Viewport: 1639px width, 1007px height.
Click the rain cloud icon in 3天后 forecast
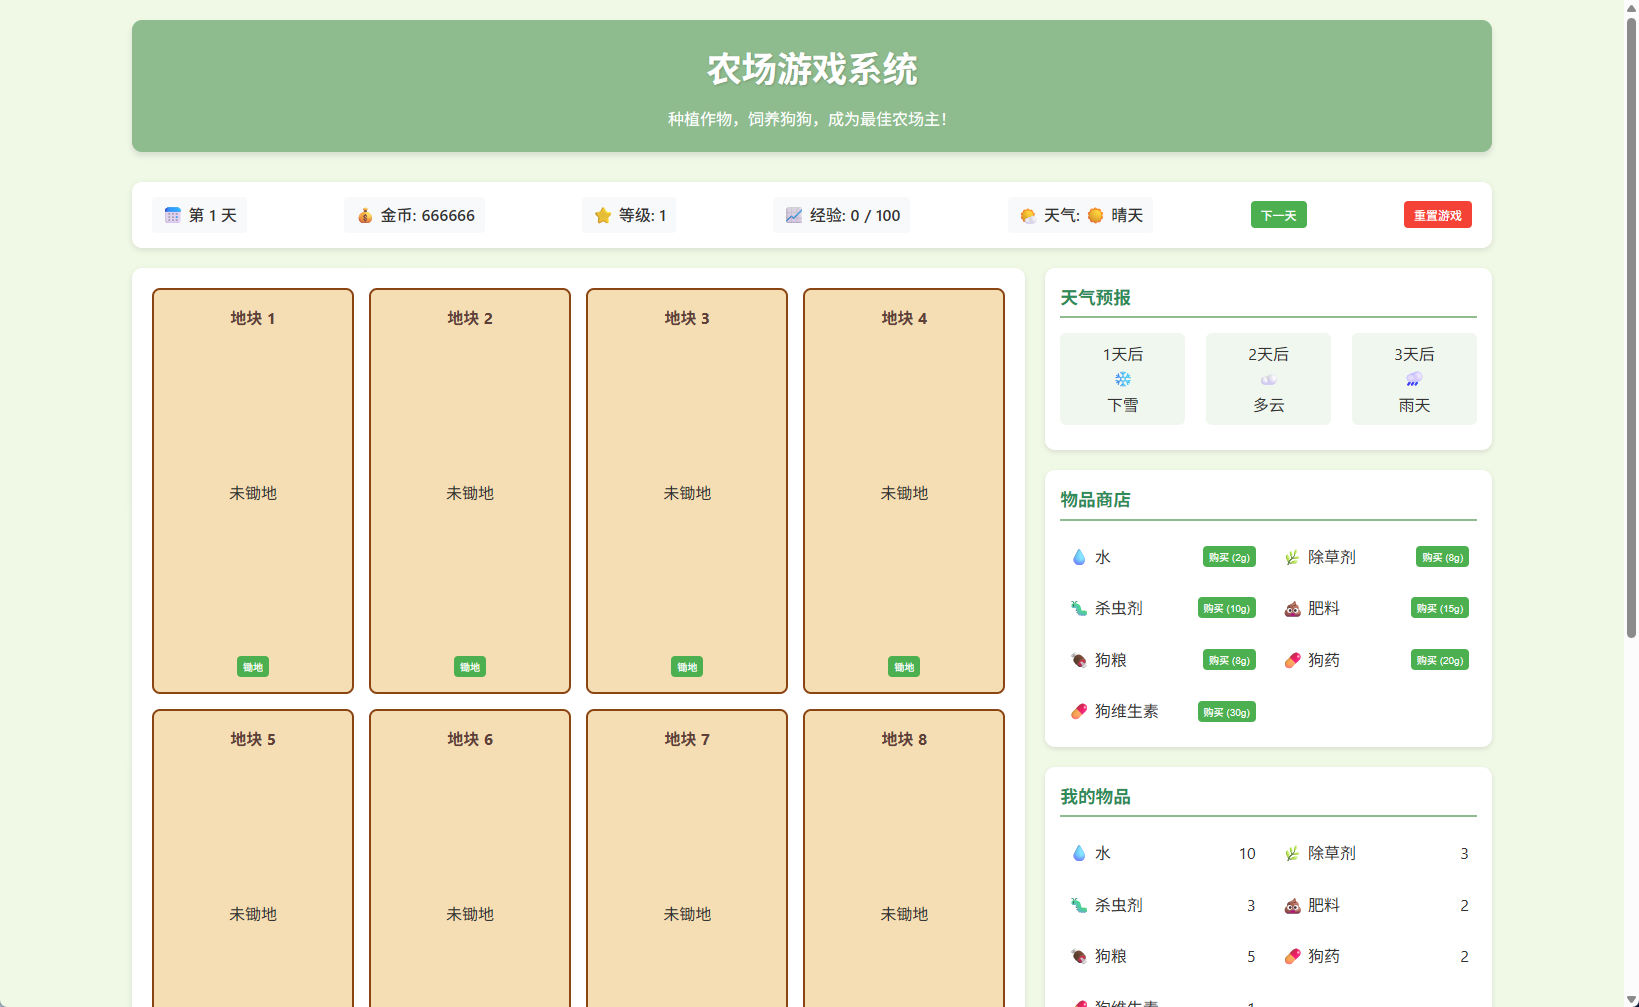pyautogui.click(x=1414, y=379)
